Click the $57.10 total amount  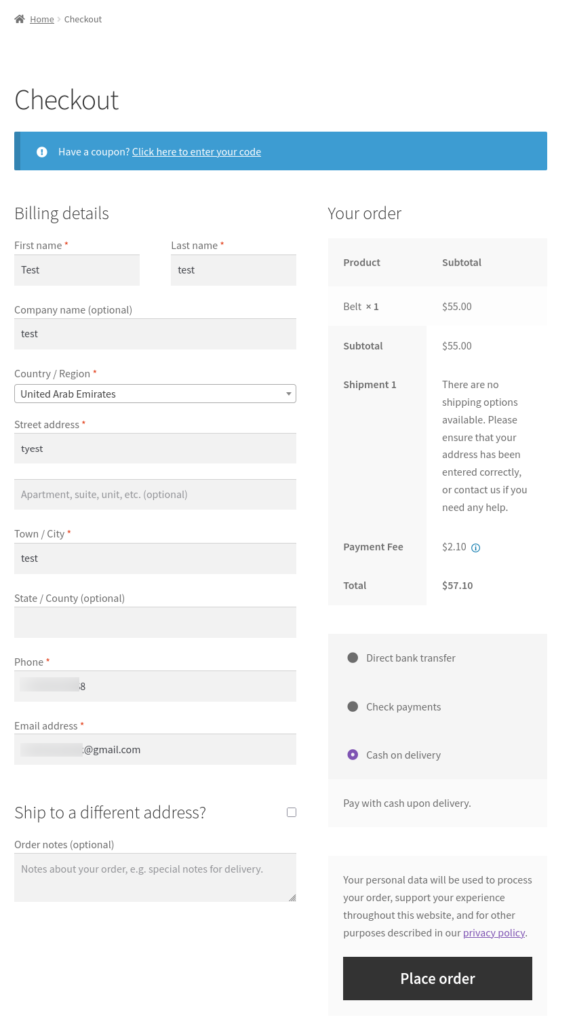point(457,585)
